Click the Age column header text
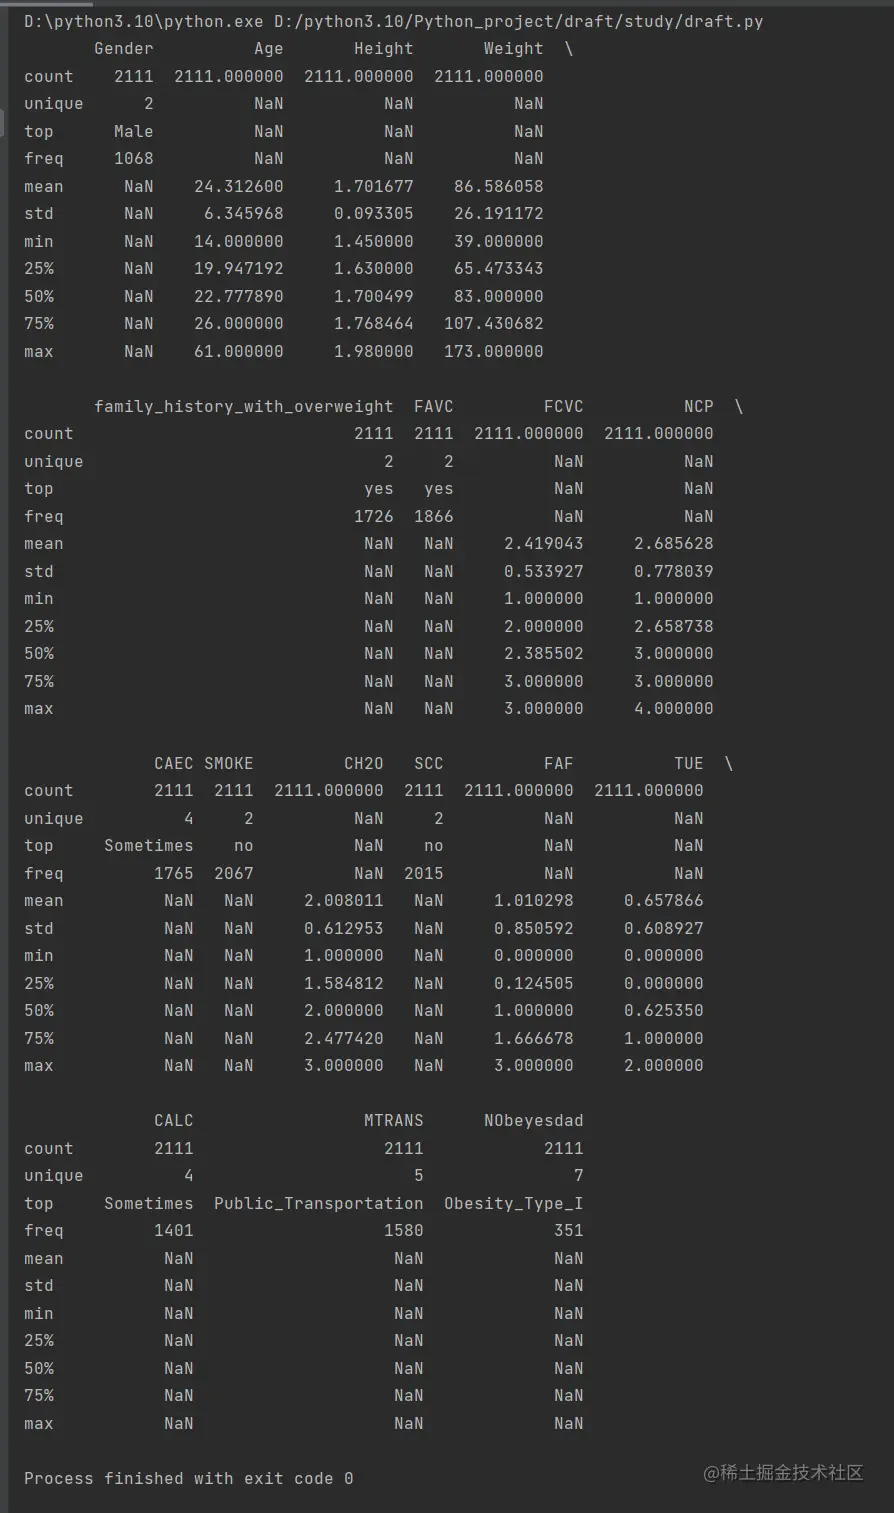 pos(267,48)
